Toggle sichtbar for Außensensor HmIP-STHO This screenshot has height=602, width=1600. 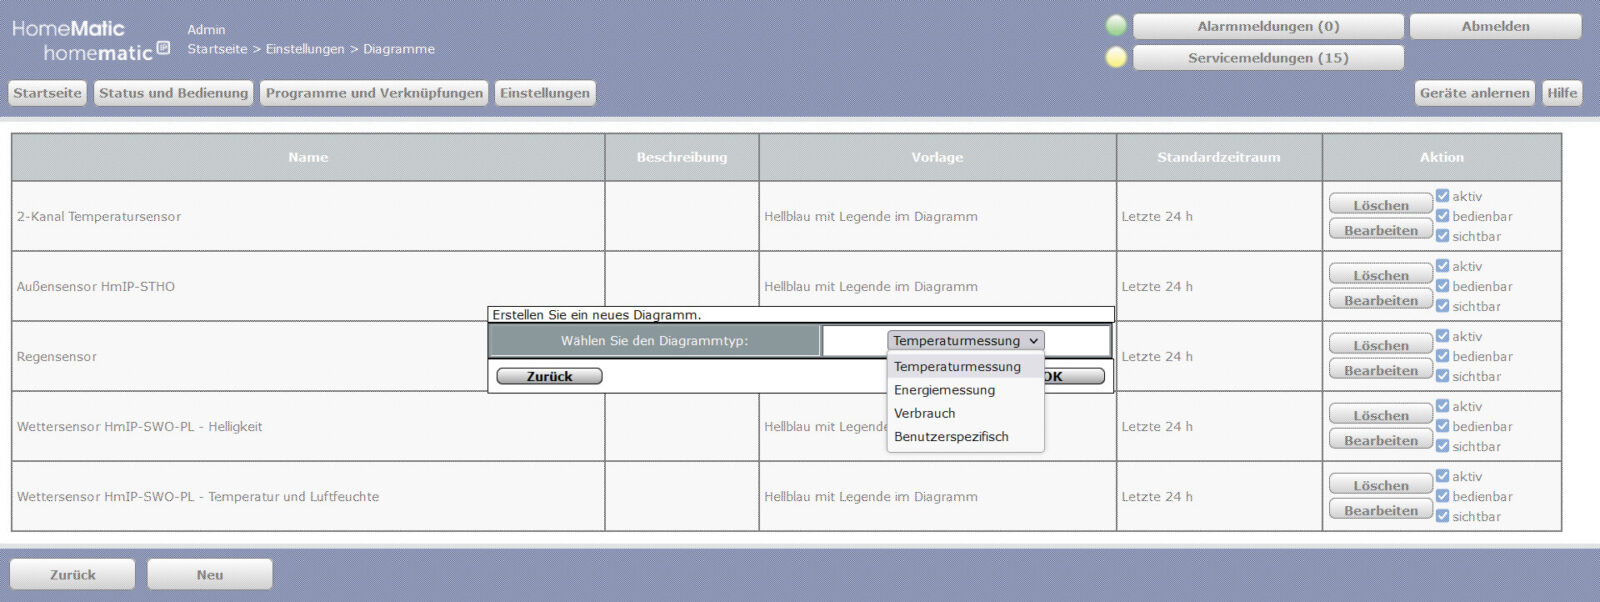[x=1442, y=306]
